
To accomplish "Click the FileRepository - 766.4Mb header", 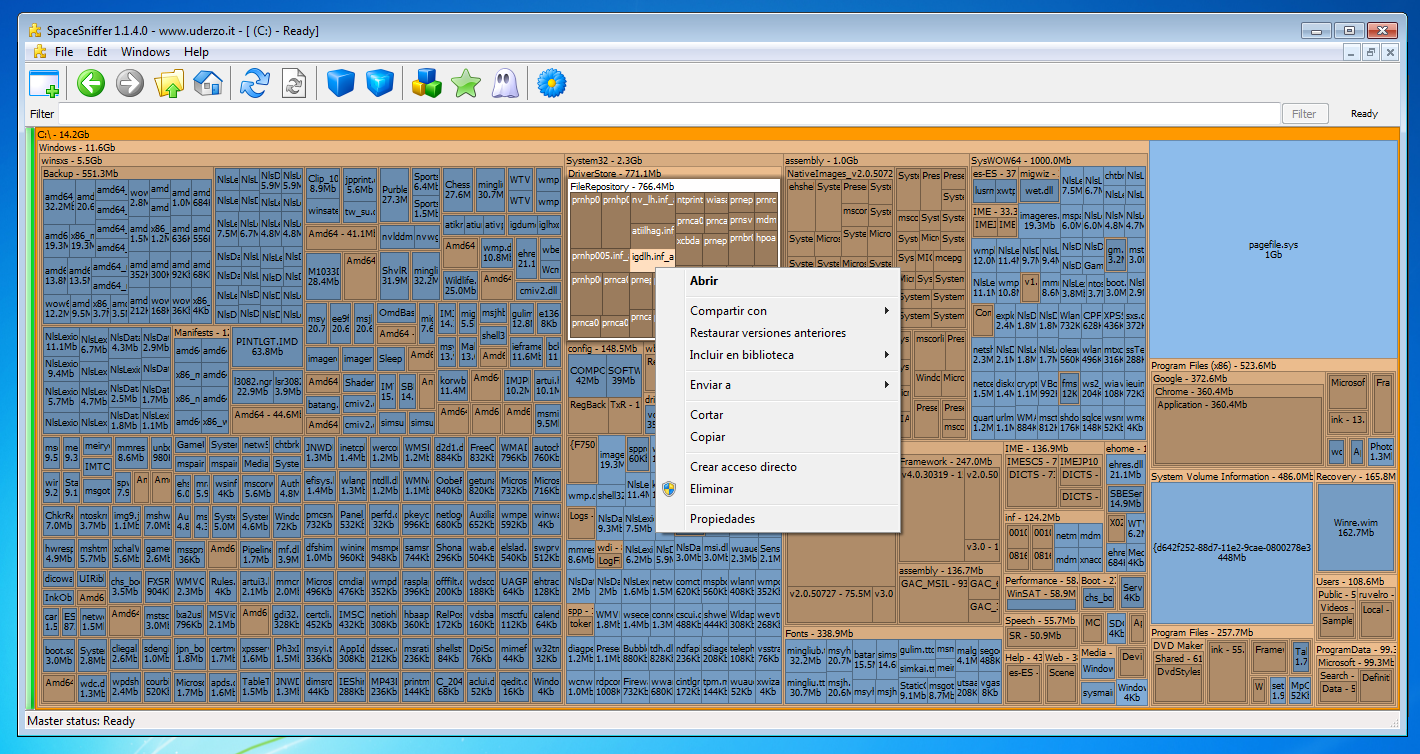I will [x=622, y=186].
